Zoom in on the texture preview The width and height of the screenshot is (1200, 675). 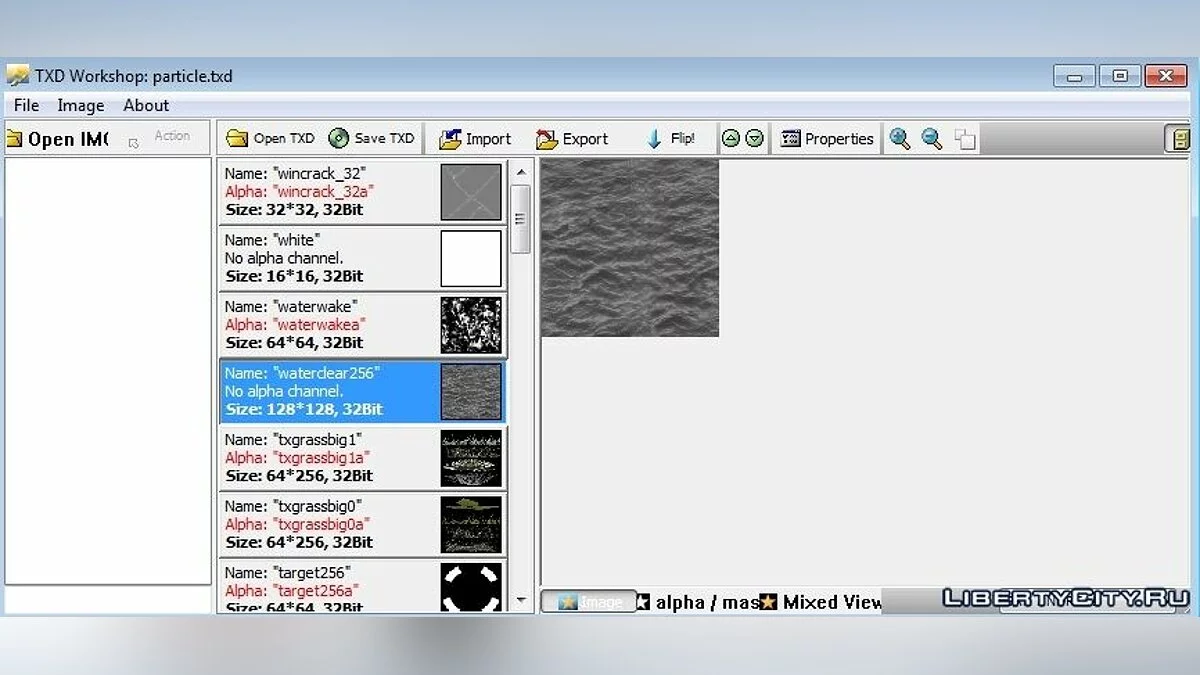point(900,139)
